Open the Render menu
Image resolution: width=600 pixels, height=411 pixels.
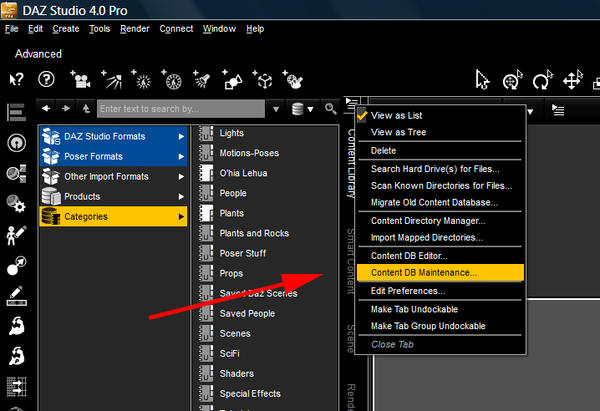(x=135, y=29)
